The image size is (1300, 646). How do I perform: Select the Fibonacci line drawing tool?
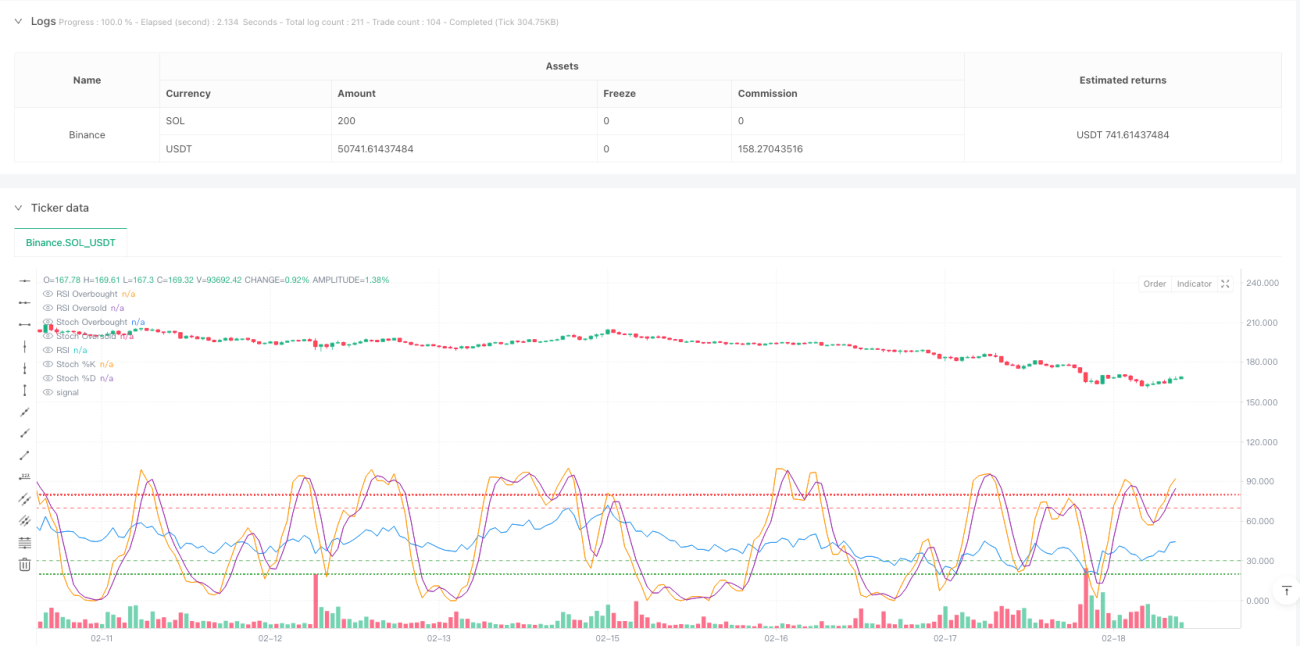click(25, 542)
